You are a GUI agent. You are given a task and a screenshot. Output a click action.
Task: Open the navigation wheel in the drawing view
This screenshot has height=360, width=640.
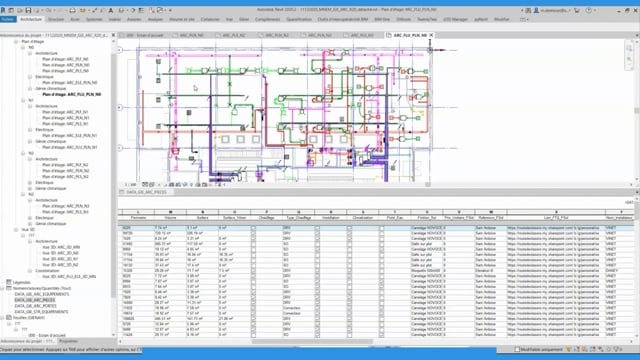[629, 48]
